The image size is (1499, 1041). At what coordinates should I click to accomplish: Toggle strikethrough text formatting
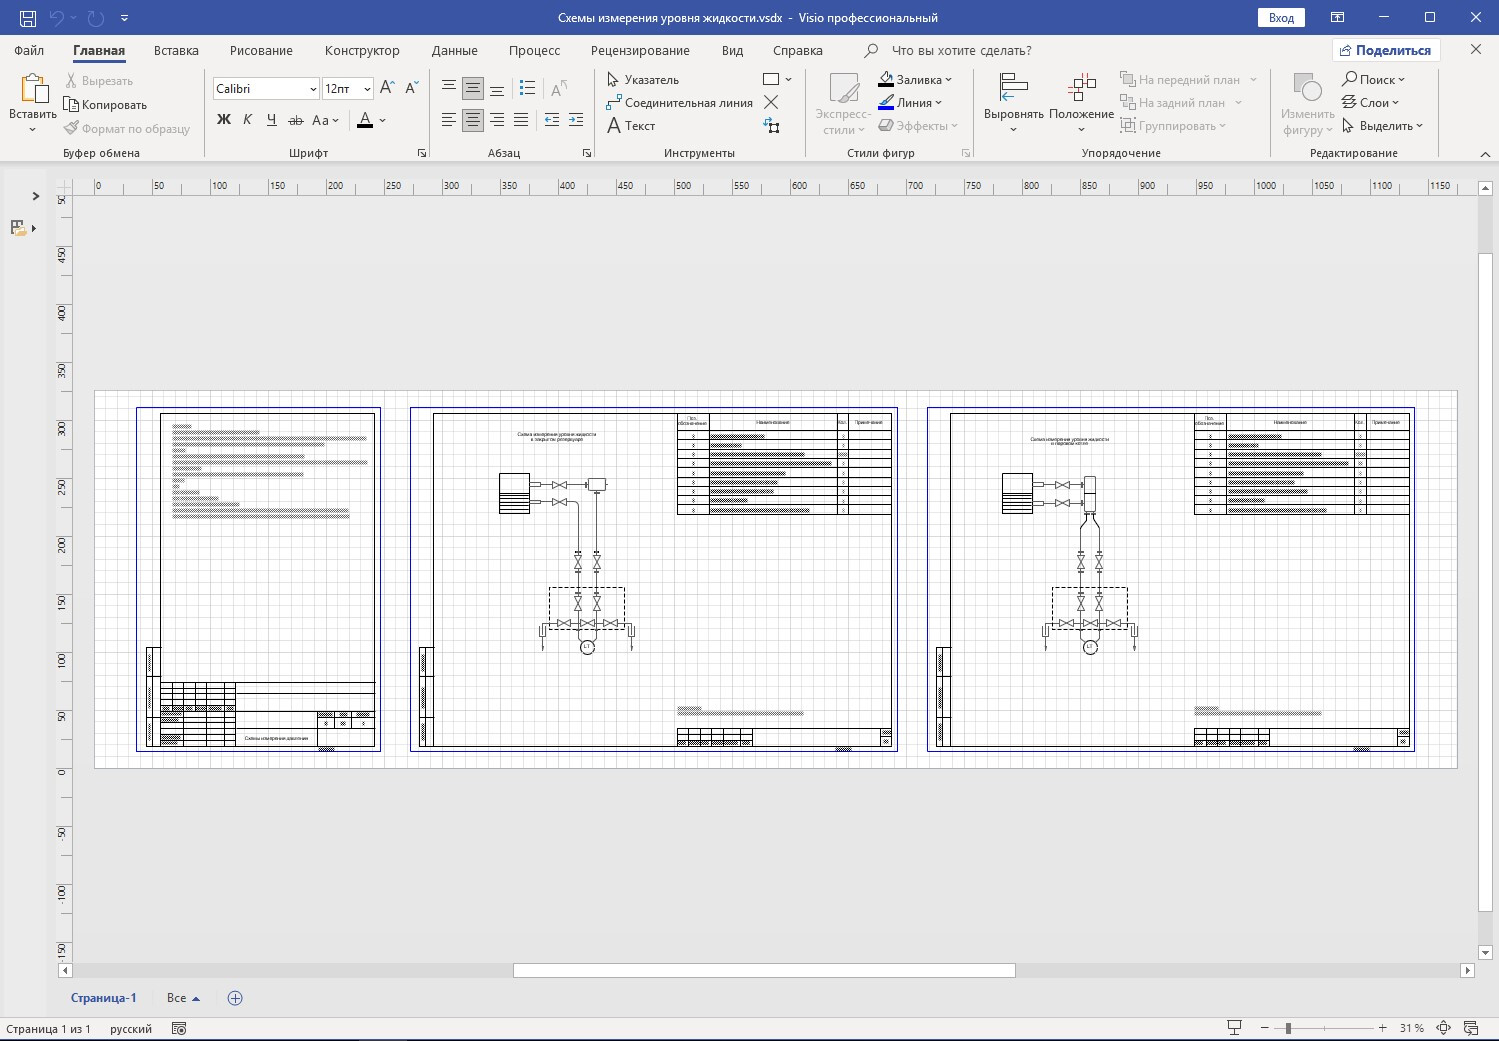296,120
